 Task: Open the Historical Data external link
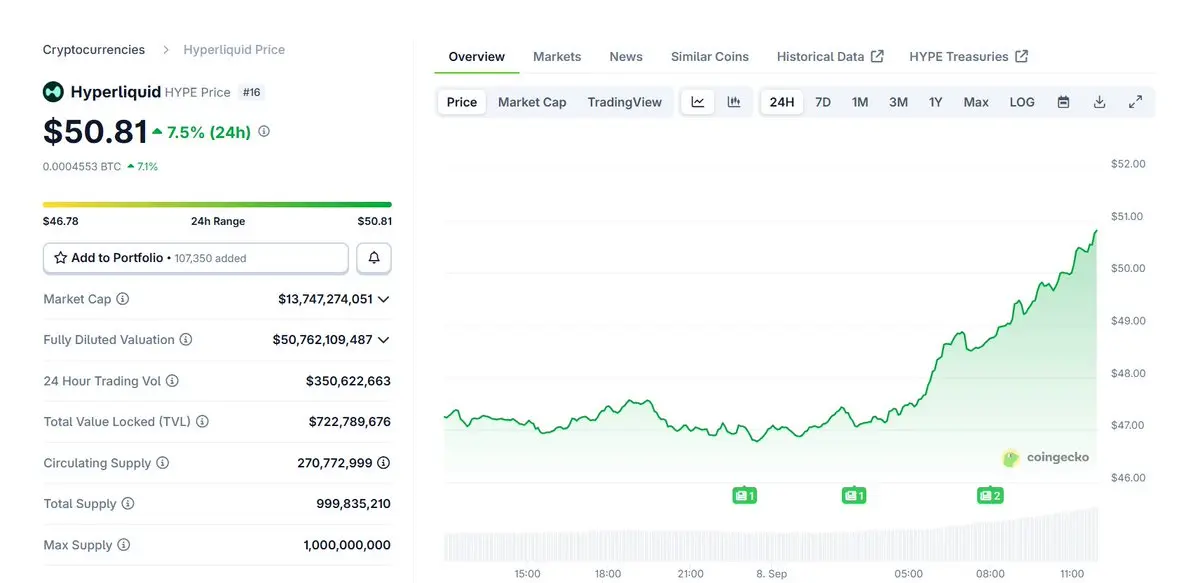click(x=830, y=57)
